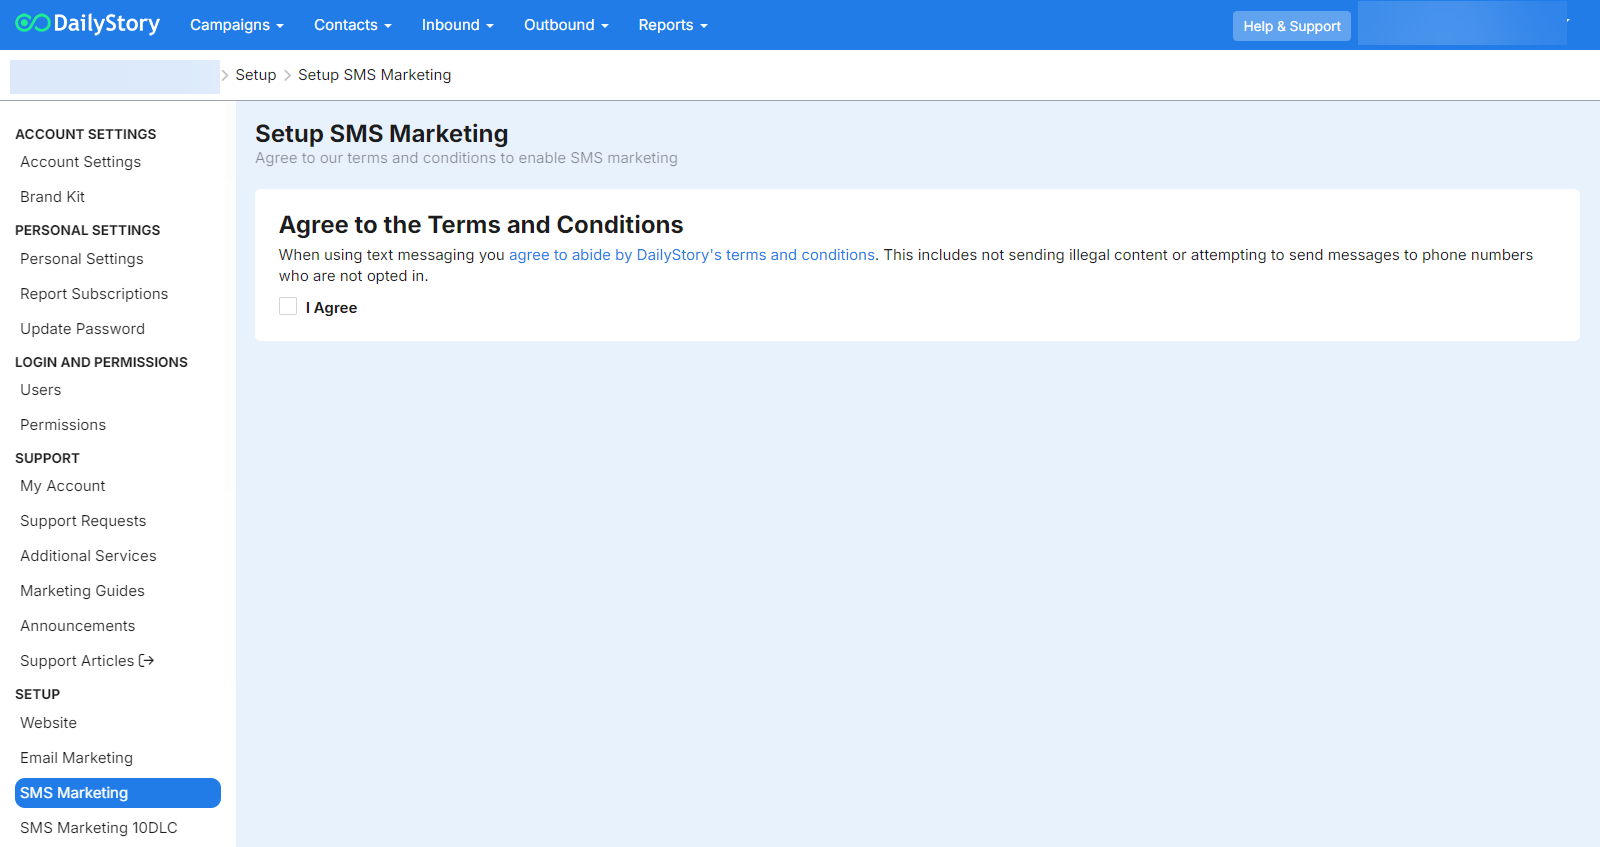
Task: Open DailyStory's terms and conditions link
Action: tap(691, 255)
